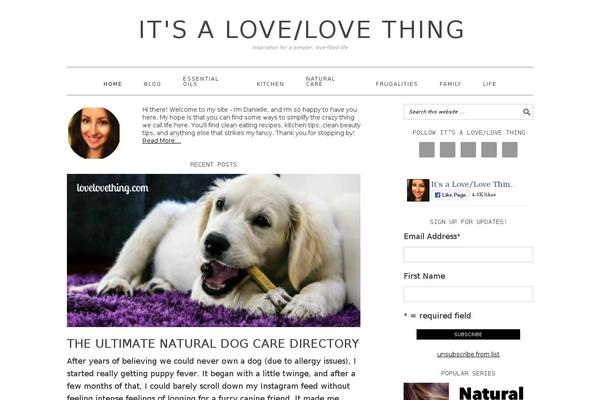The image size is (600, 400).
Task: Open The Ultimate Natural Dog Care Directory title
Action: pos(213,344)
